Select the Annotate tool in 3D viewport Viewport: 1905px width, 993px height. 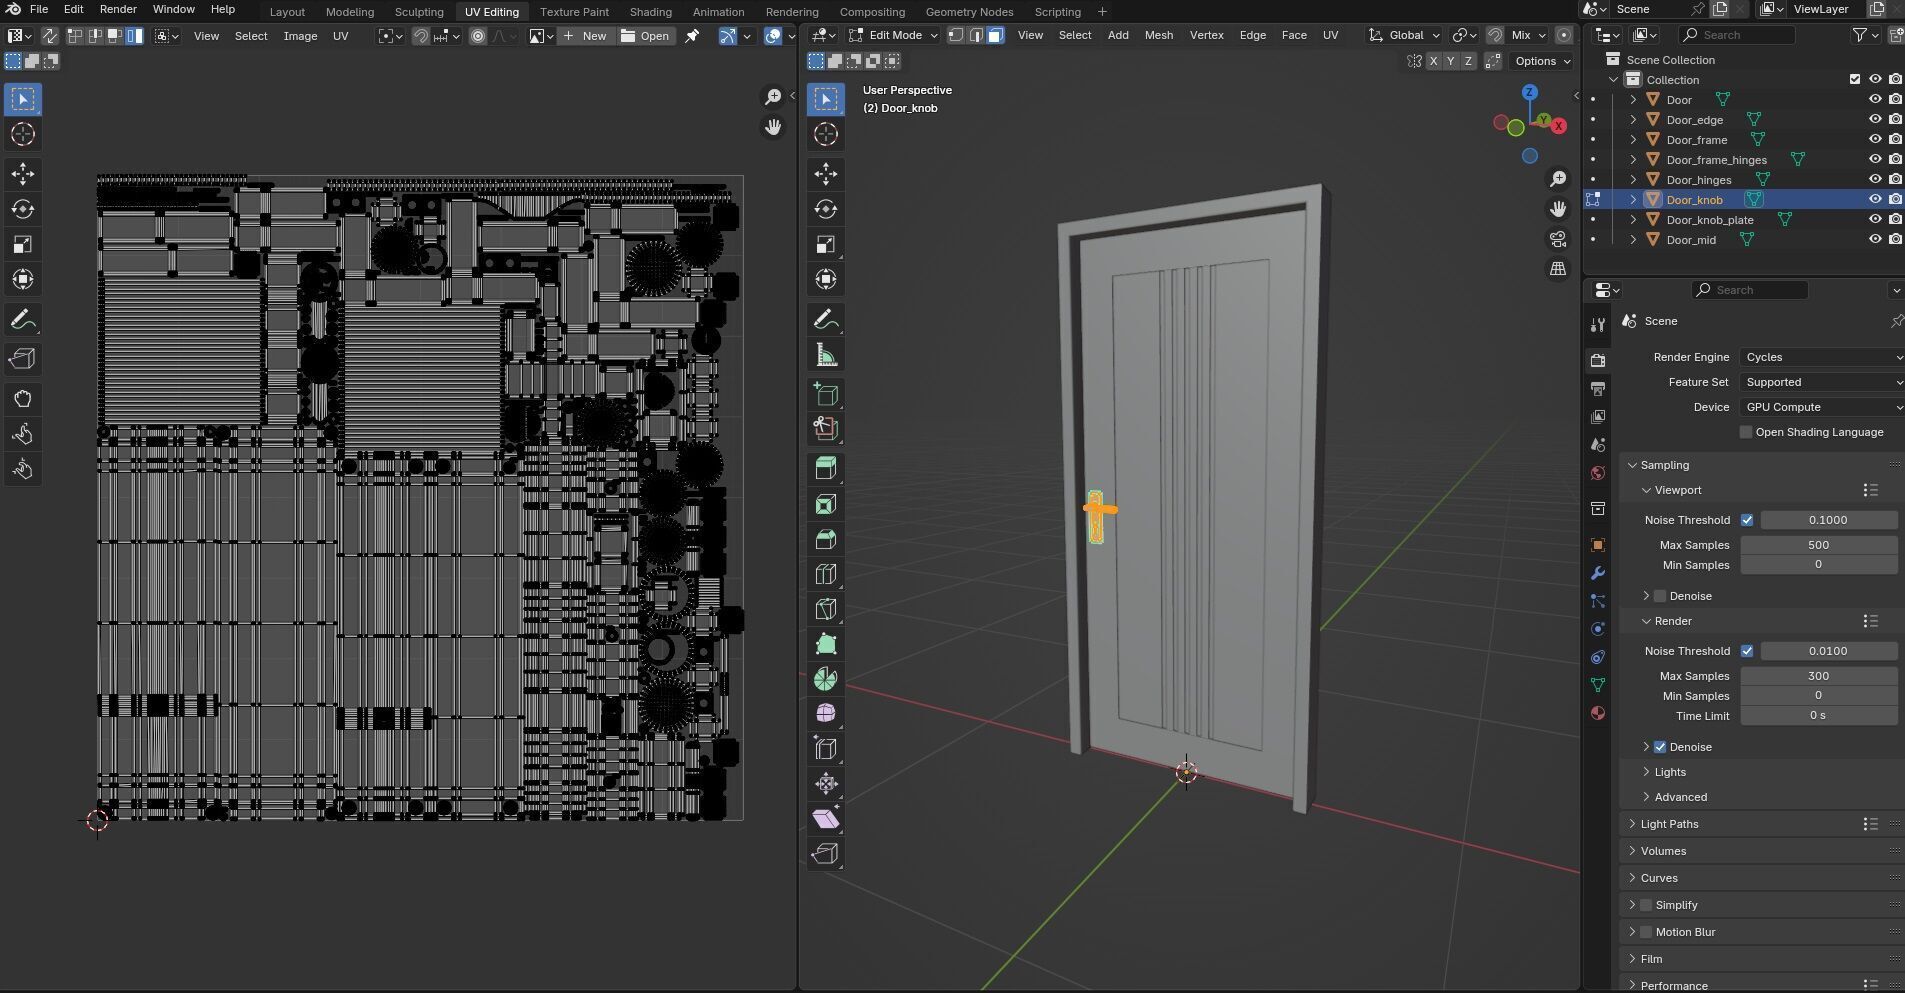(x=826, y=320)
